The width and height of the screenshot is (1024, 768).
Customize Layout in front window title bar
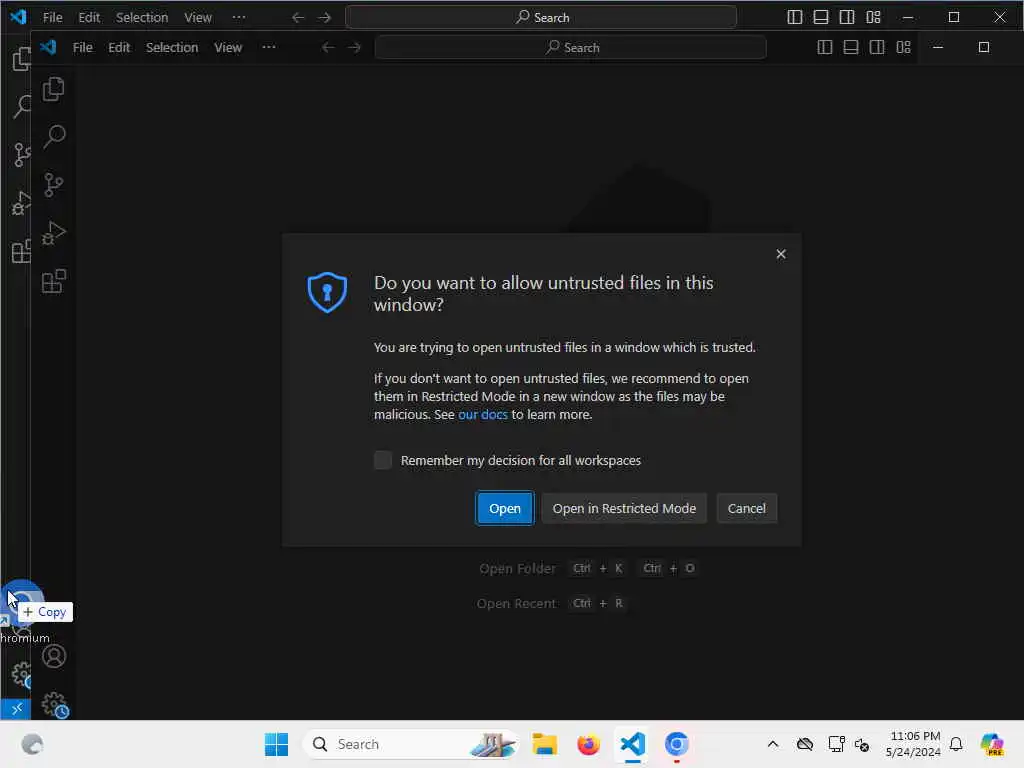click(903, 47)
